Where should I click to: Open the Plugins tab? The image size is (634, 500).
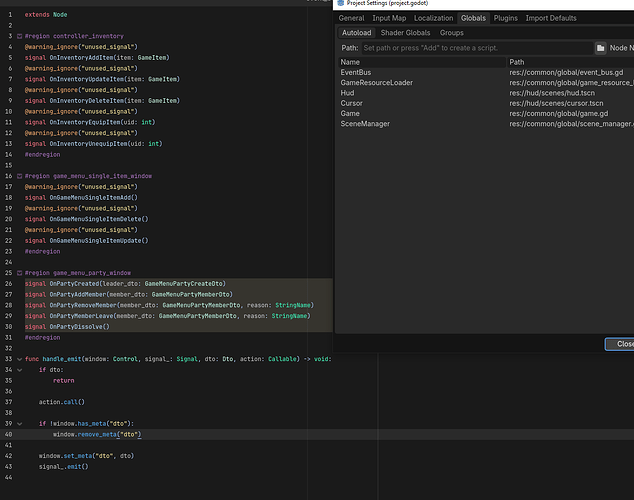[x=505, y=18]
